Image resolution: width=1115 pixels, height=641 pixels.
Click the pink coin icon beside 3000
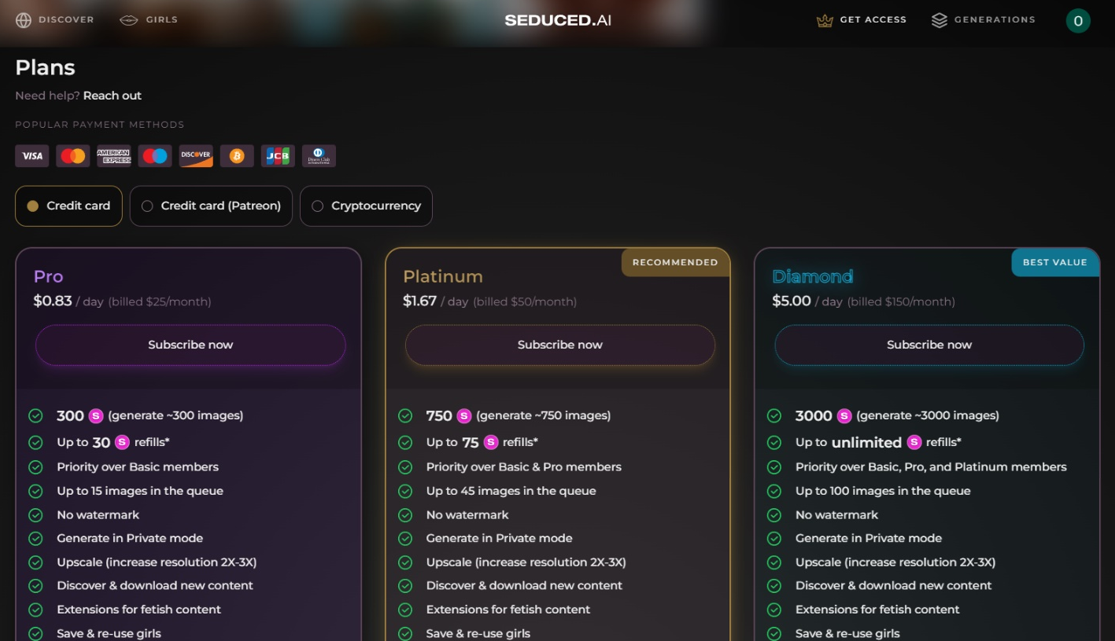point(844,415)
